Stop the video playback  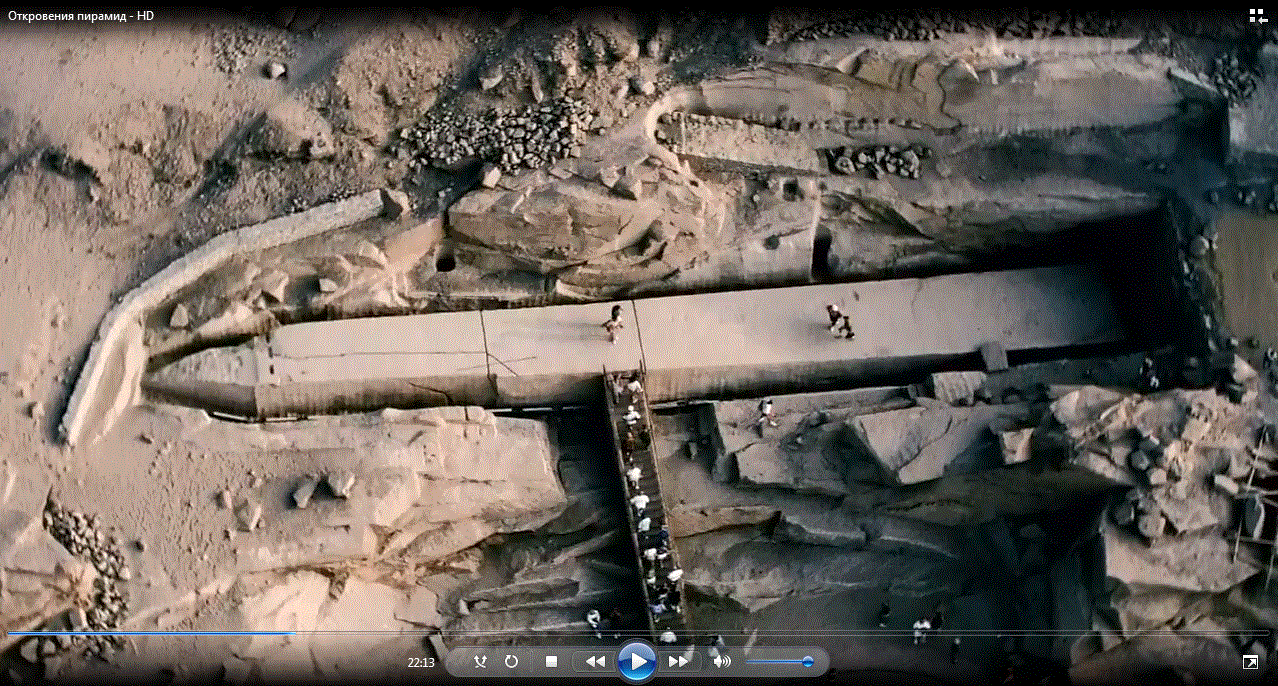pos(551,661)
